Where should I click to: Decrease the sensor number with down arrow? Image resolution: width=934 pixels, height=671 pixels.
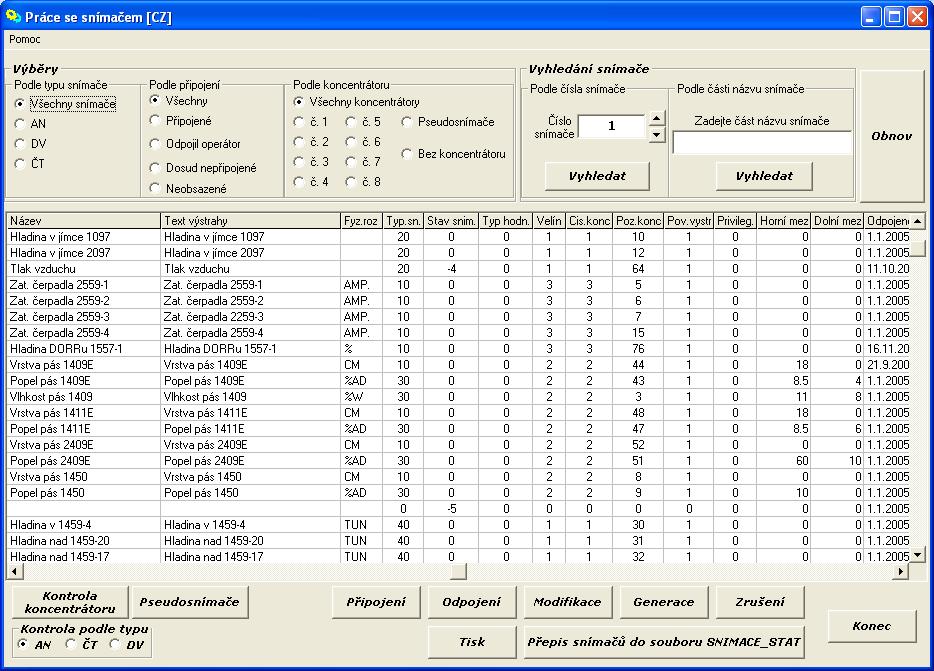click(x=656, y=134)
